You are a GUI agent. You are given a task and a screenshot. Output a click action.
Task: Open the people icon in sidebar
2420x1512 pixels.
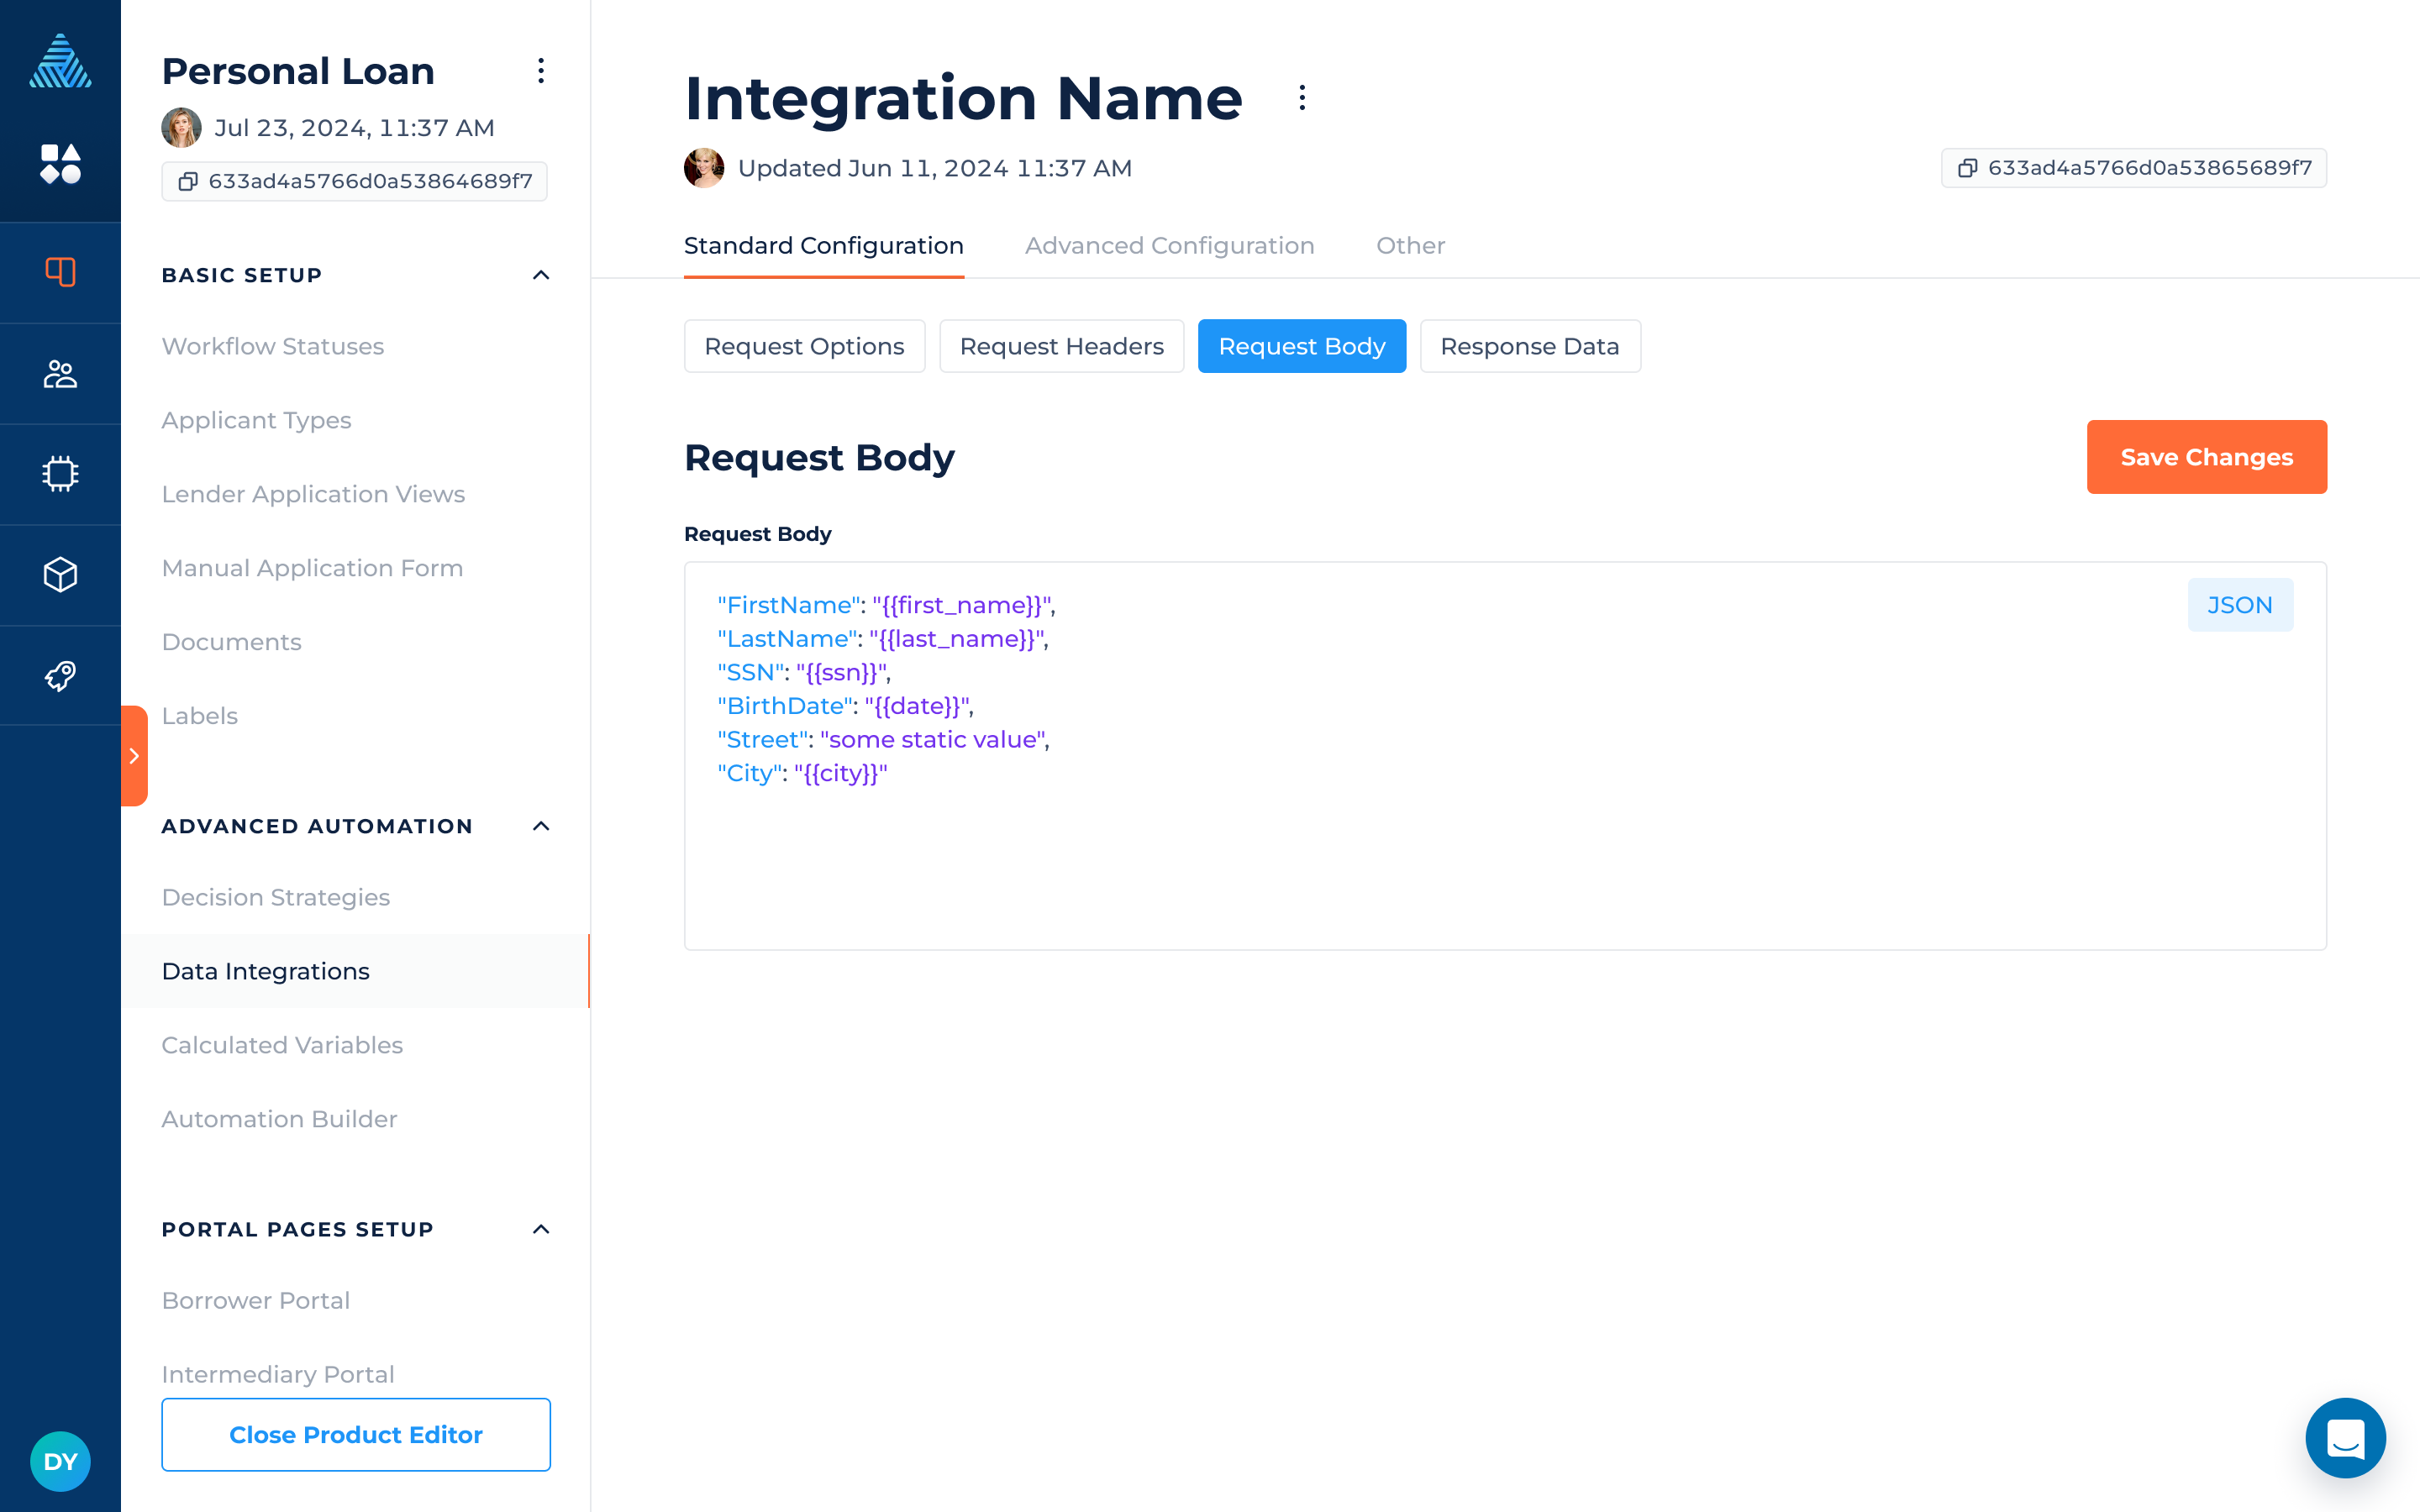click(x=60, y=374)
